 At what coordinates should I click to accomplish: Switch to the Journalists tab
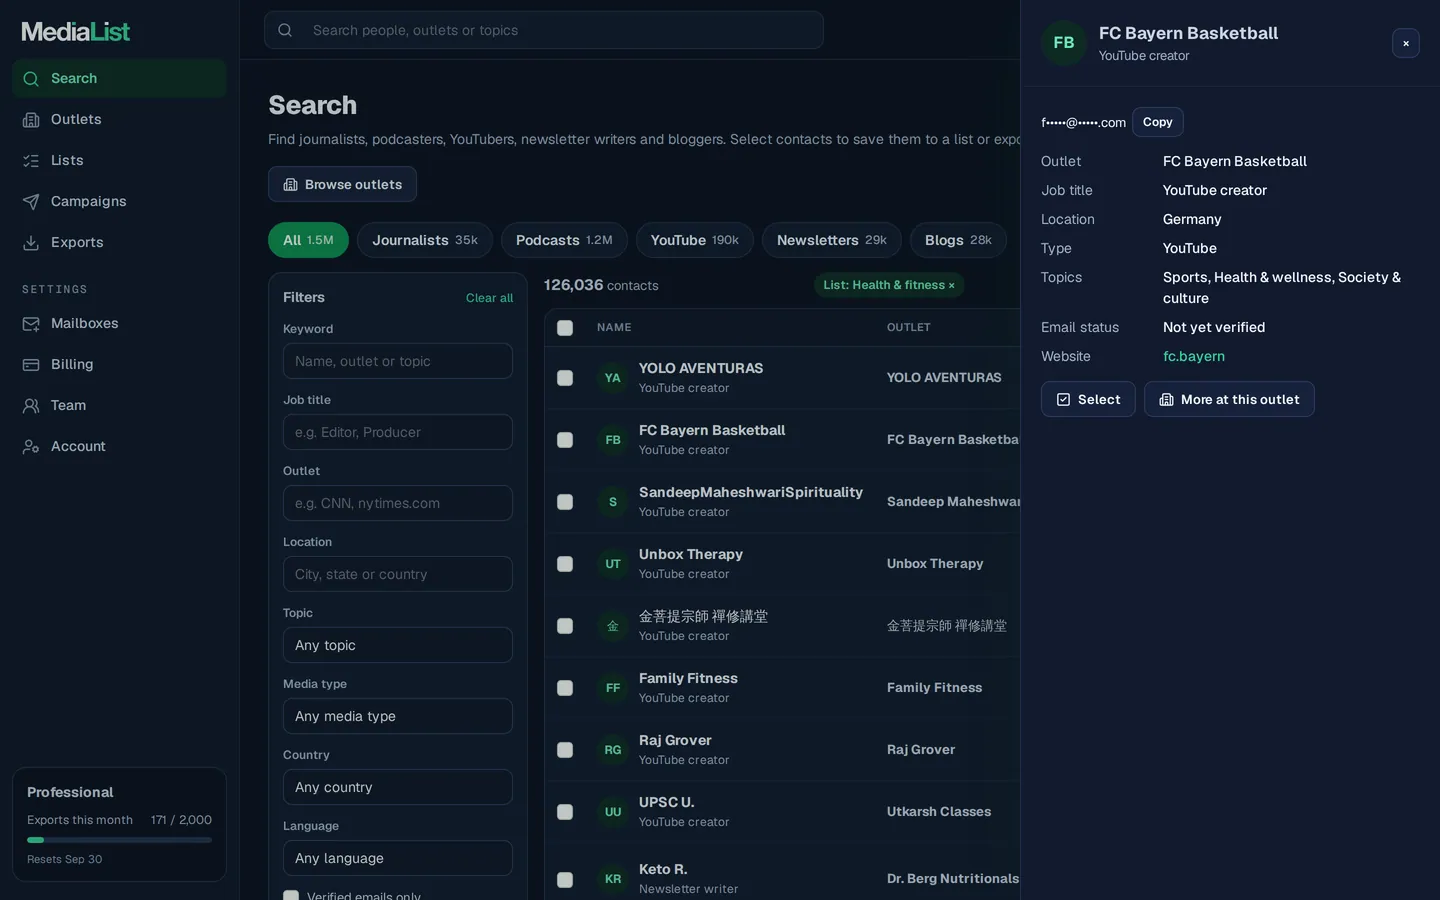coord(425,240)
